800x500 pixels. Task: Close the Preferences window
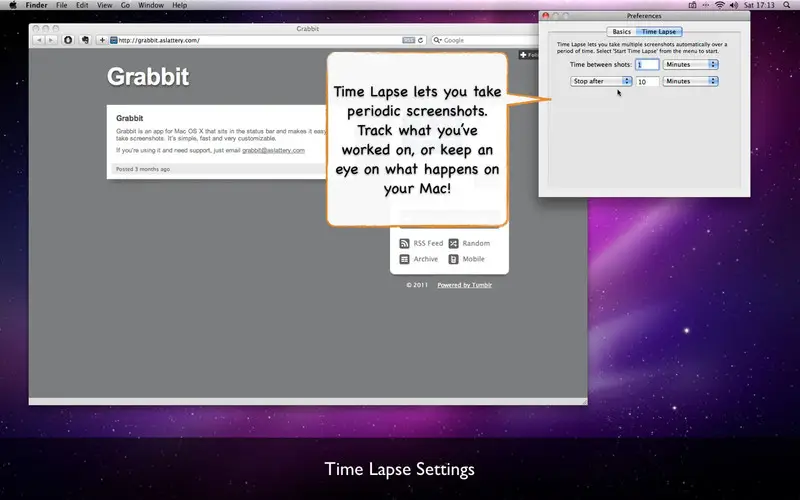point(545,16)
